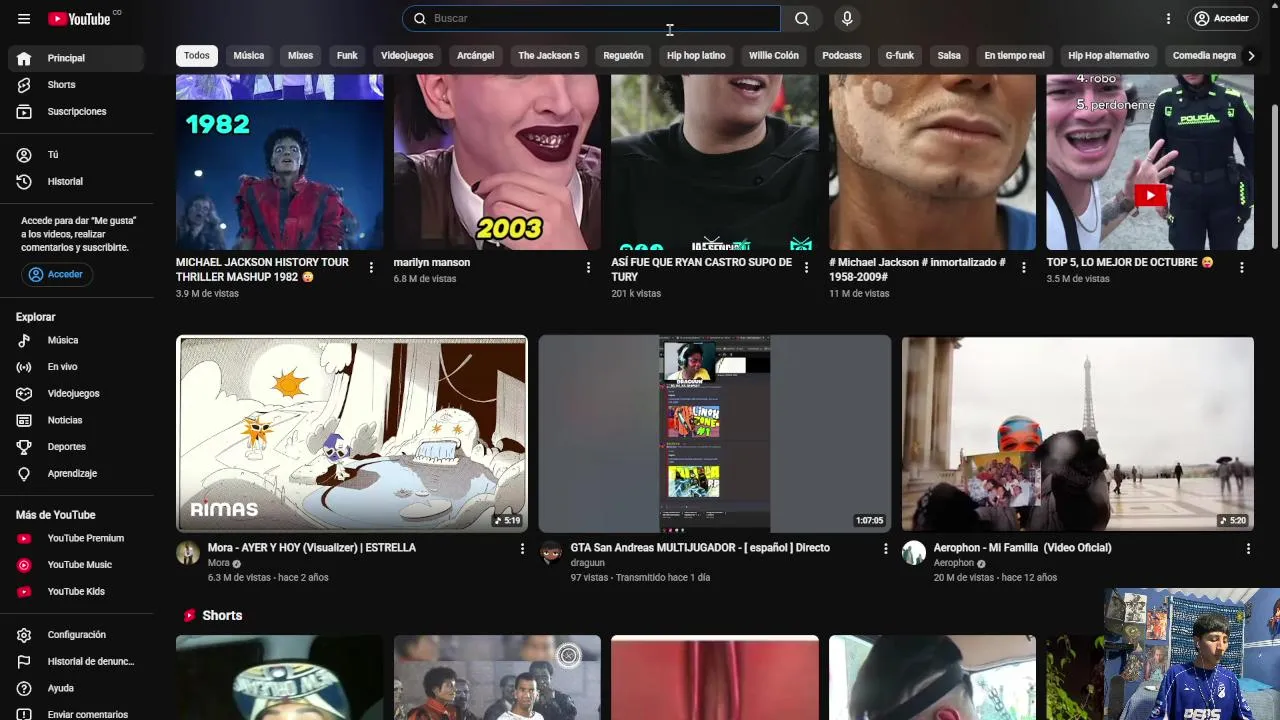Play GTA San Andreas MULTIJUGADOR thumbnail
The image size is (1280, 720).
tap(715, 434)
